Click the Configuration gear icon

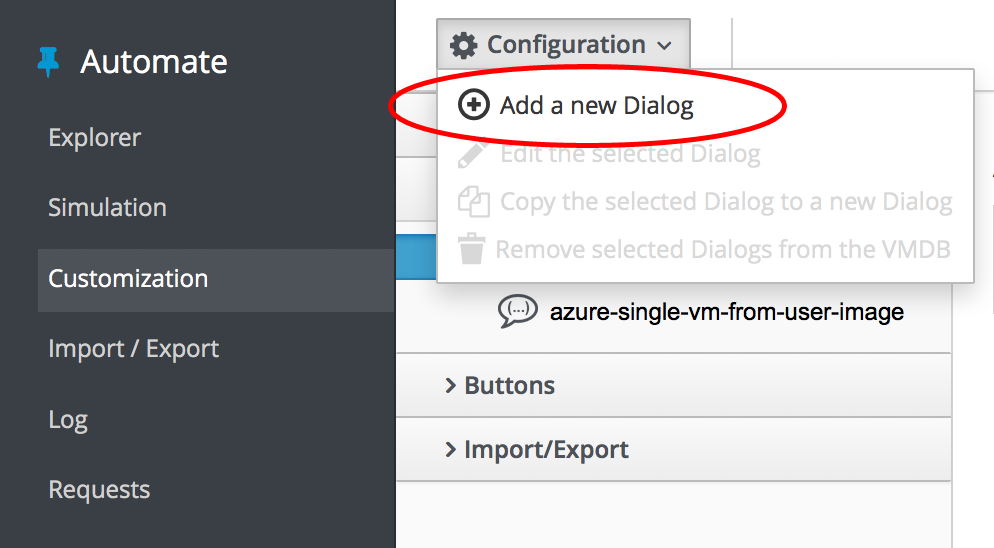pyautogui.click(x=463, y=45)
